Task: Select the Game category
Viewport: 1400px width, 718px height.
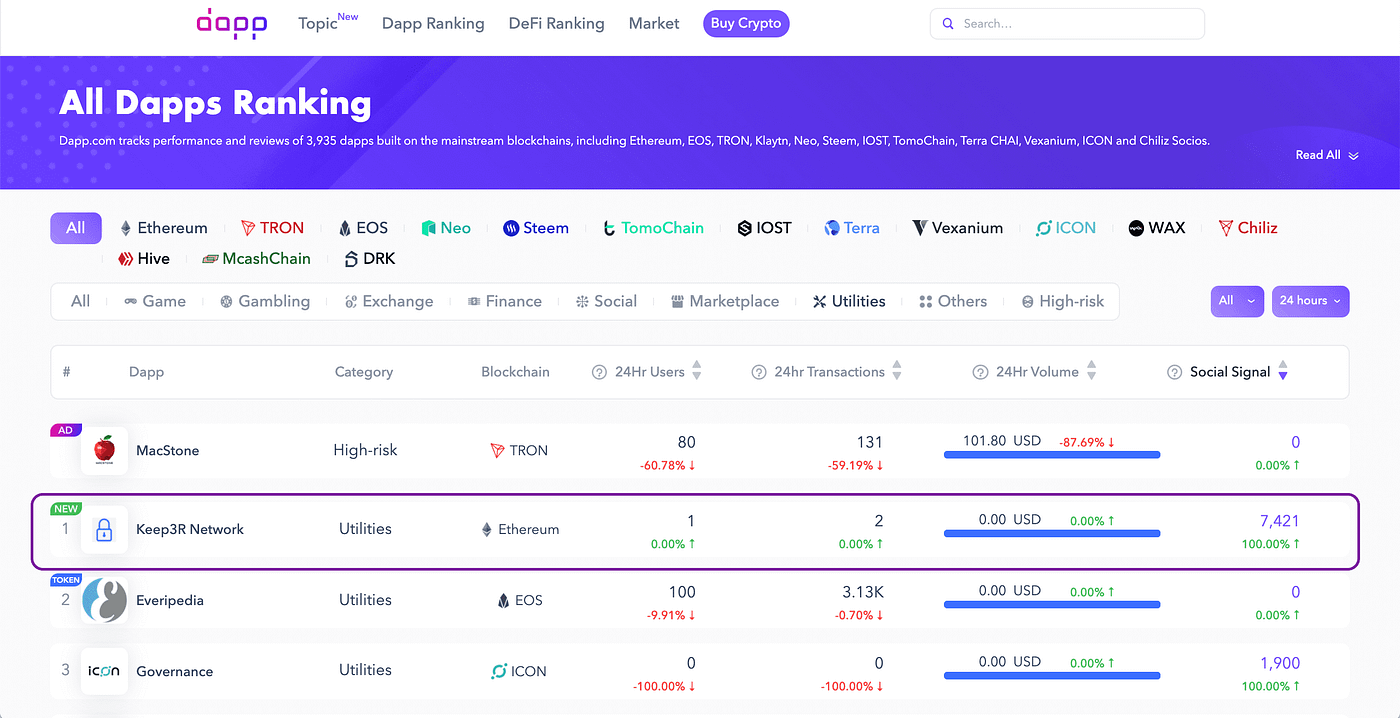Action: click(x=155, y=301)
